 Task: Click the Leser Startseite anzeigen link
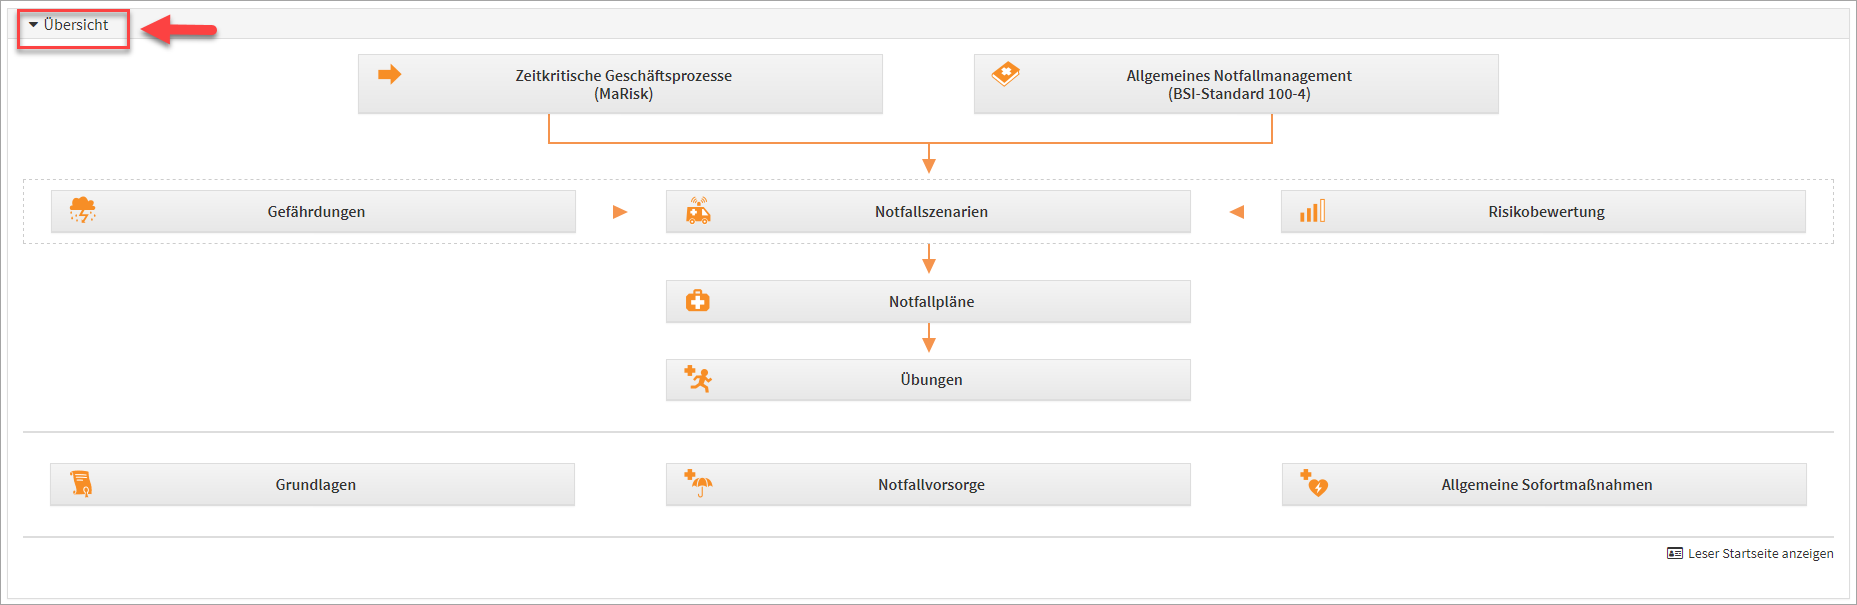coord(1760,553)
